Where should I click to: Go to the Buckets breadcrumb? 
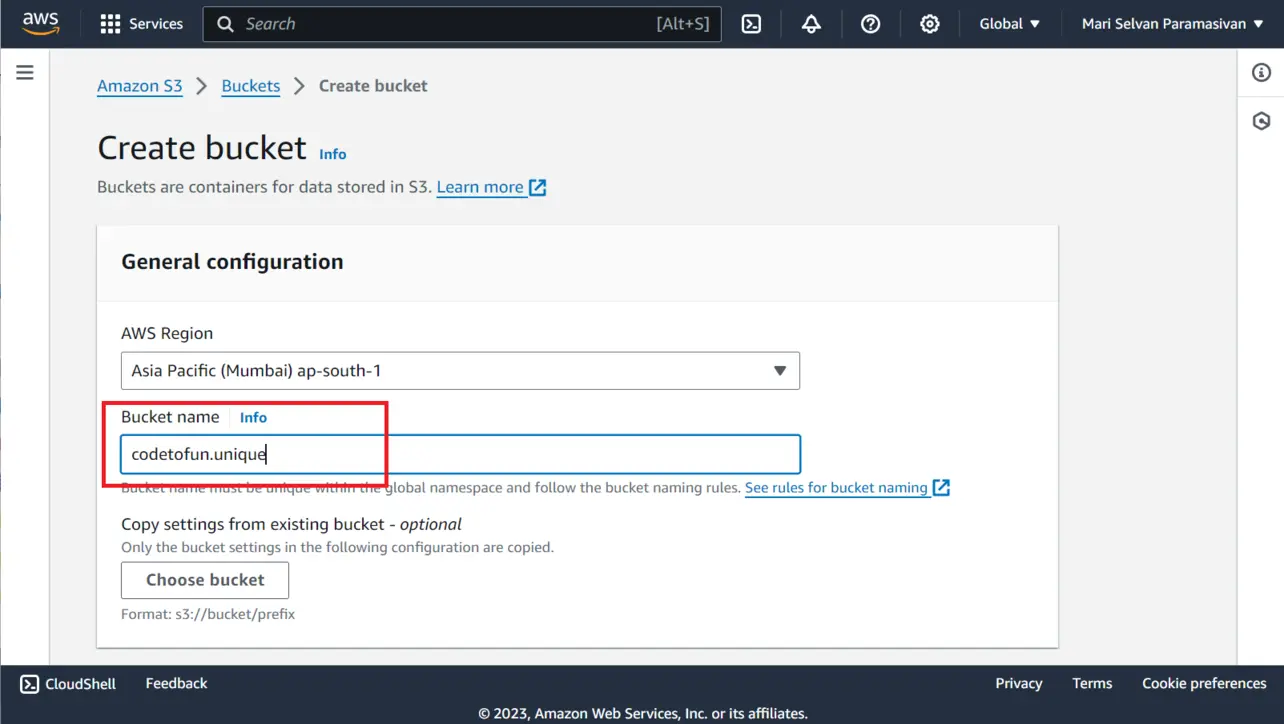(x=251, y=86)
